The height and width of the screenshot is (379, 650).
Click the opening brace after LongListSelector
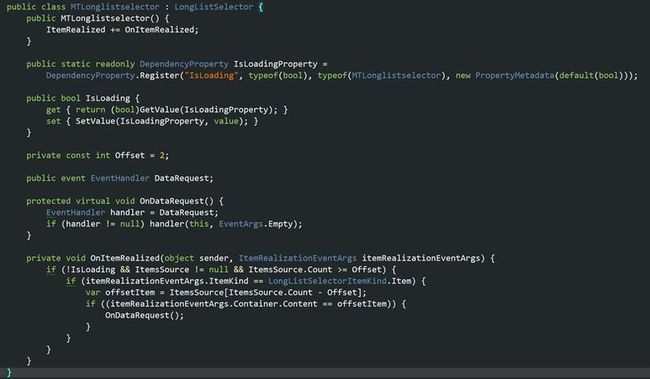261,7
